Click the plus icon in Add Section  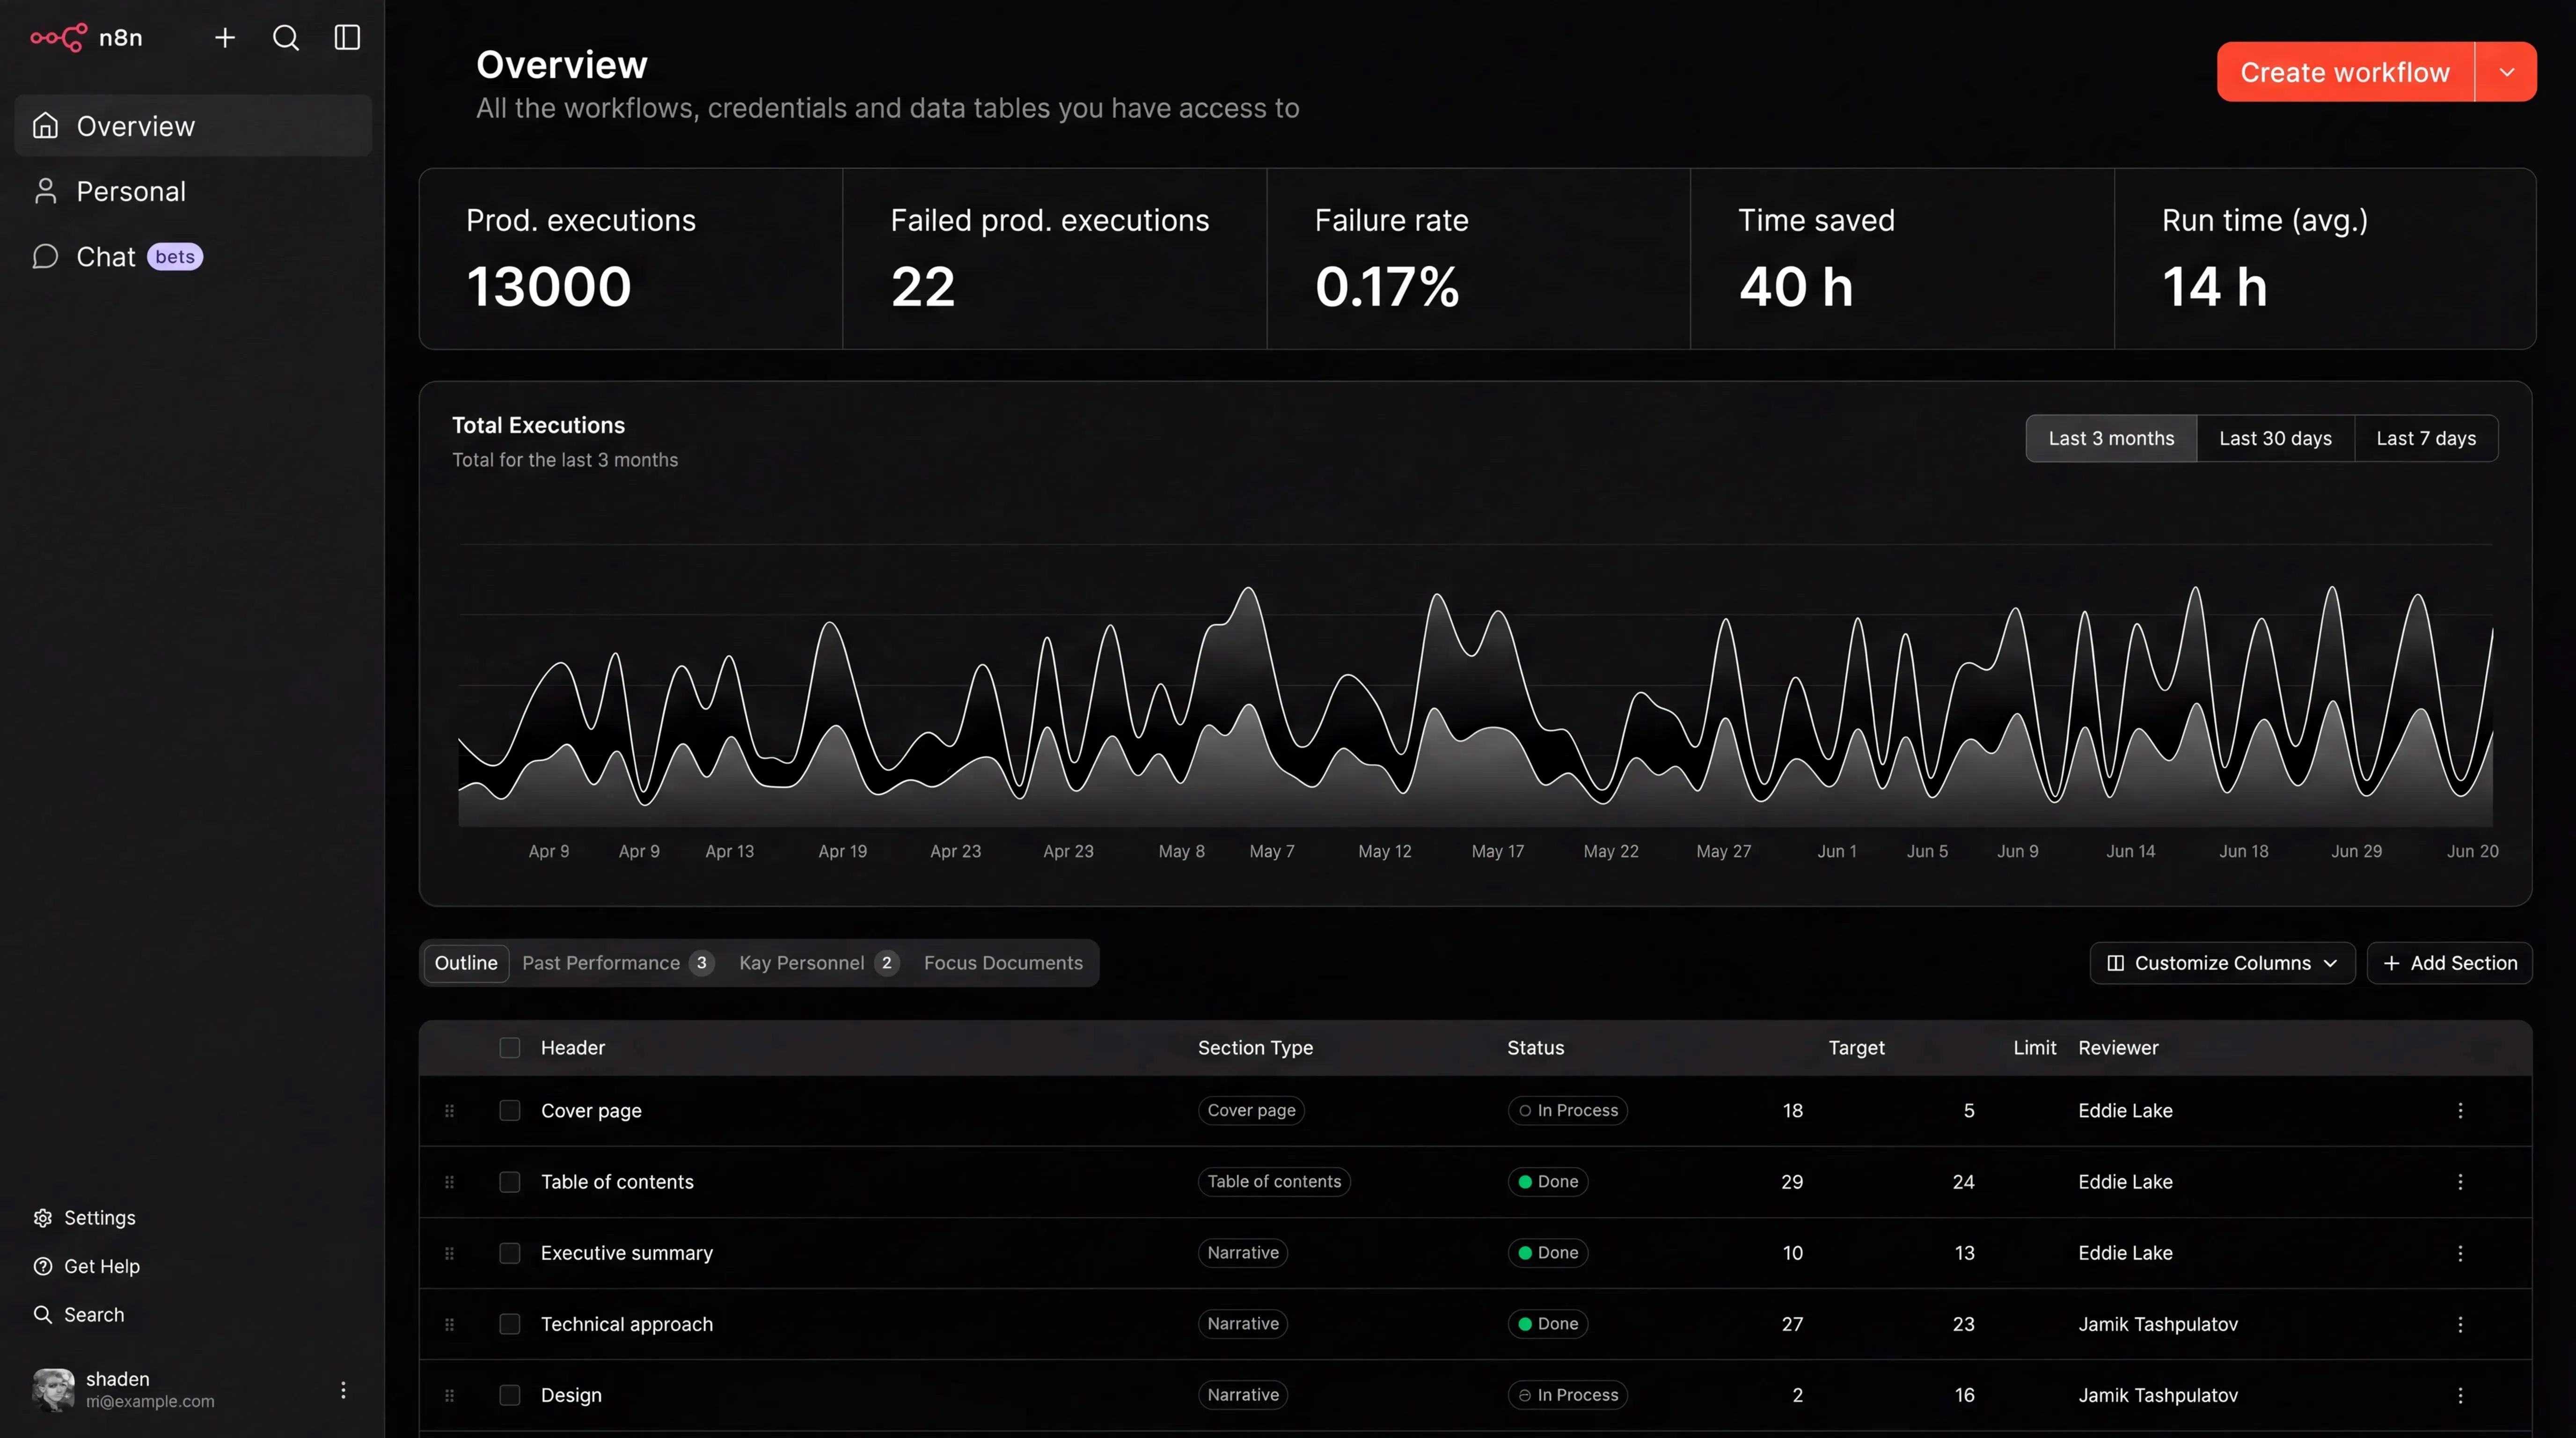[2391, 963]
